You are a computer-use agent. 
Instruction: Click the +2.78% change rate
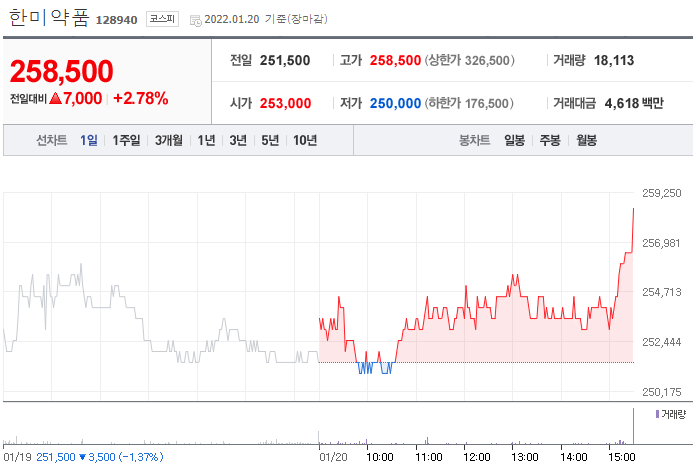141,98
